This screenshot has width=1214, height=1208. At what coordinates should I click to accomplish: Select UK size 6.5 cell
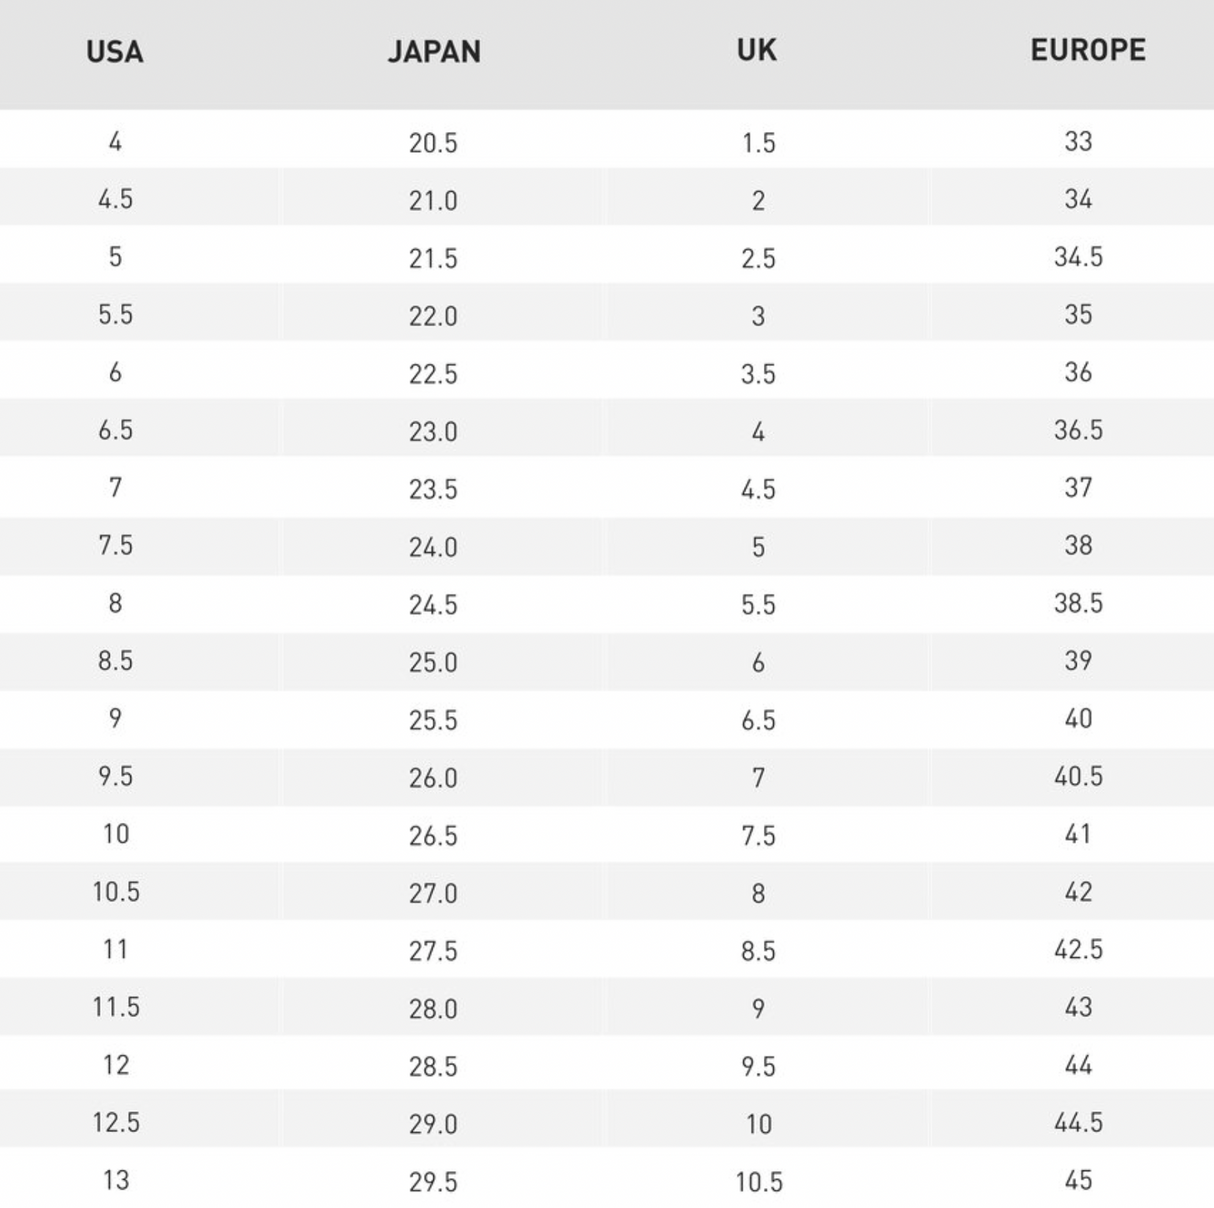(758, 720)
